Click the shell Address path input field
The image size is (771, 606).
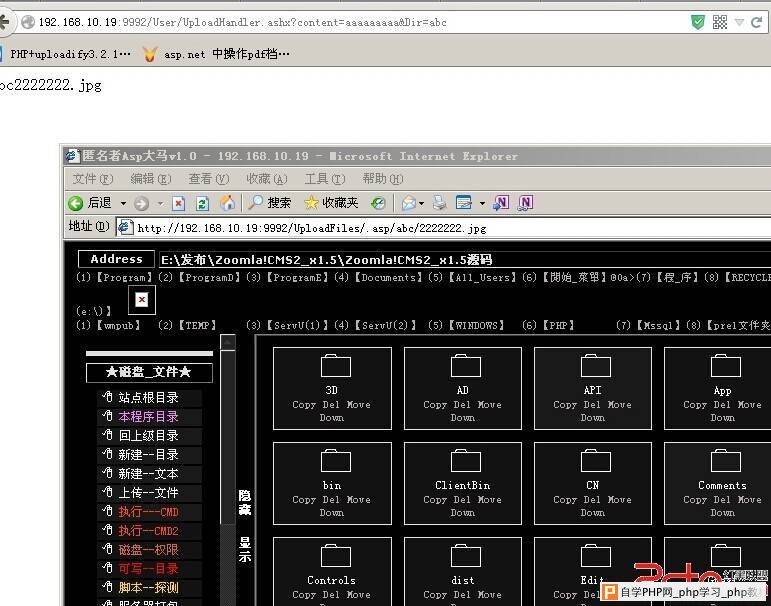coord(465,259)
